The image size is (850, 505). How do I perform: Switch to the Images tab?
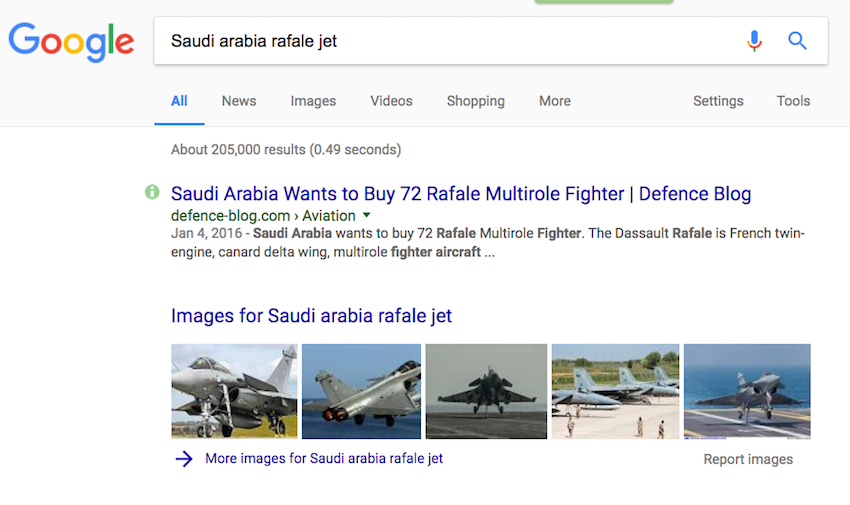tap(313, 101)
